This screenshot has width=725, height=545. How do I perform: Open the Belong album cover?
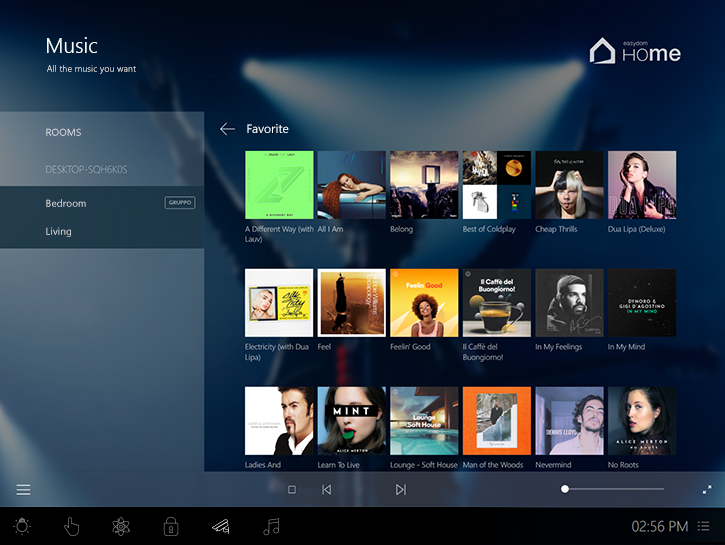[x=424, y=185]
